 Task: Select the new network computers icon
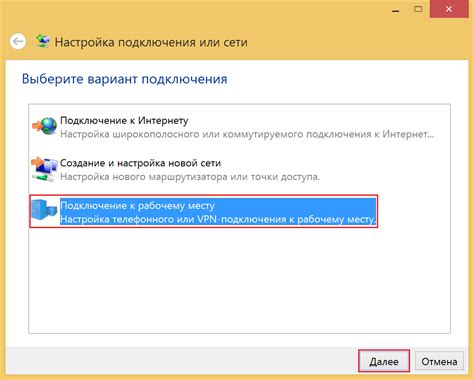click(x=44, y=169)
